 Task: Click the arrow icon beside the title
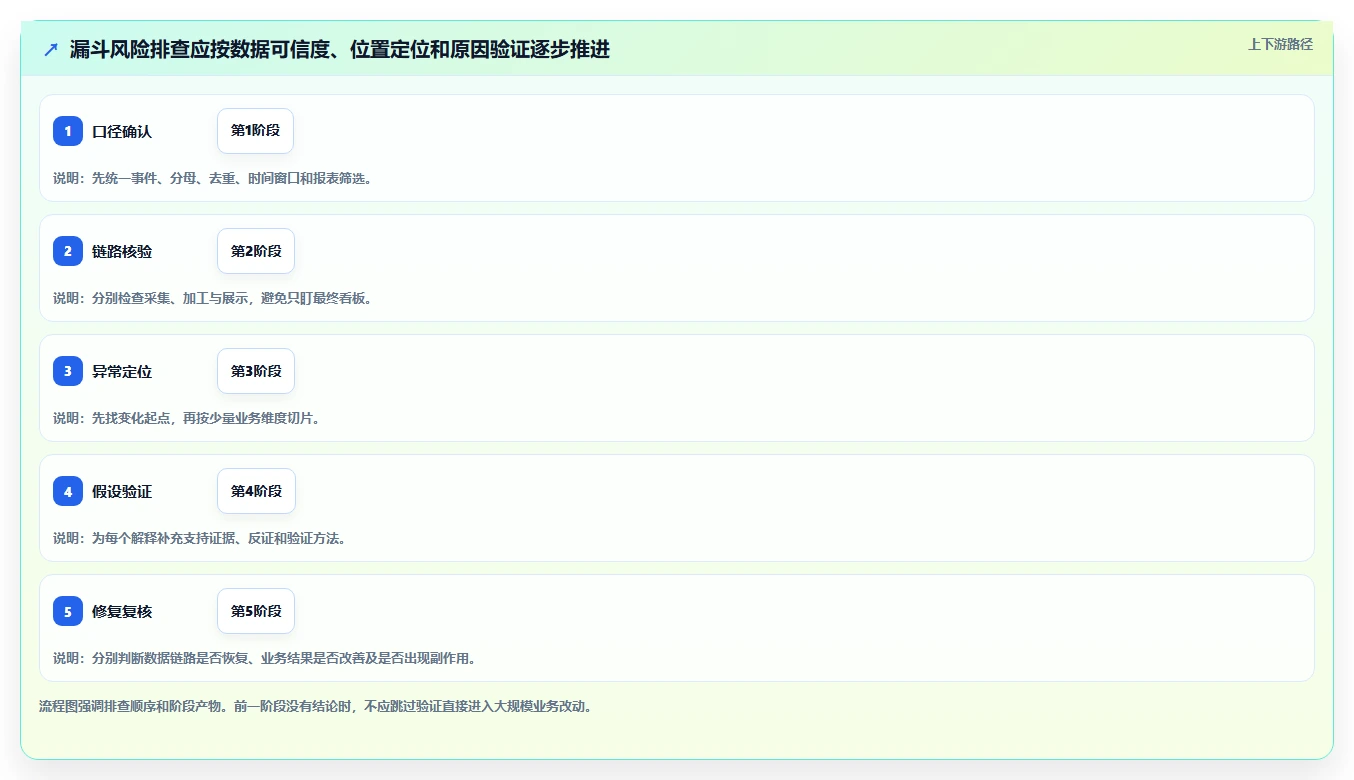[x=51, y=49]
